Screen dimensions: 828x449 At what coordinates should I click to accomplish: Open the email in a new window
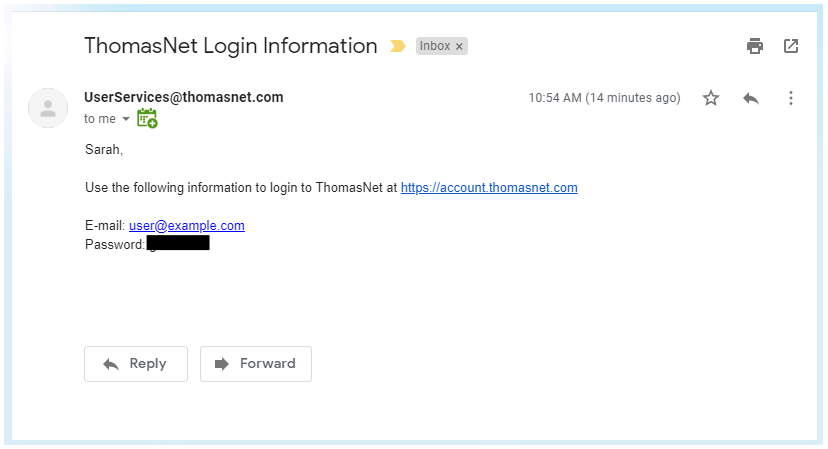click(x=791, y=46)
